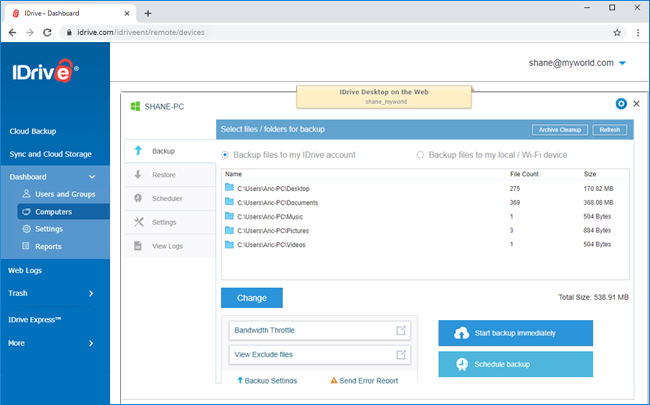The width and height of the screenshot is (650, 405).
Task: Select Backup files to my IDrive account
Action: tap(225, 155)
